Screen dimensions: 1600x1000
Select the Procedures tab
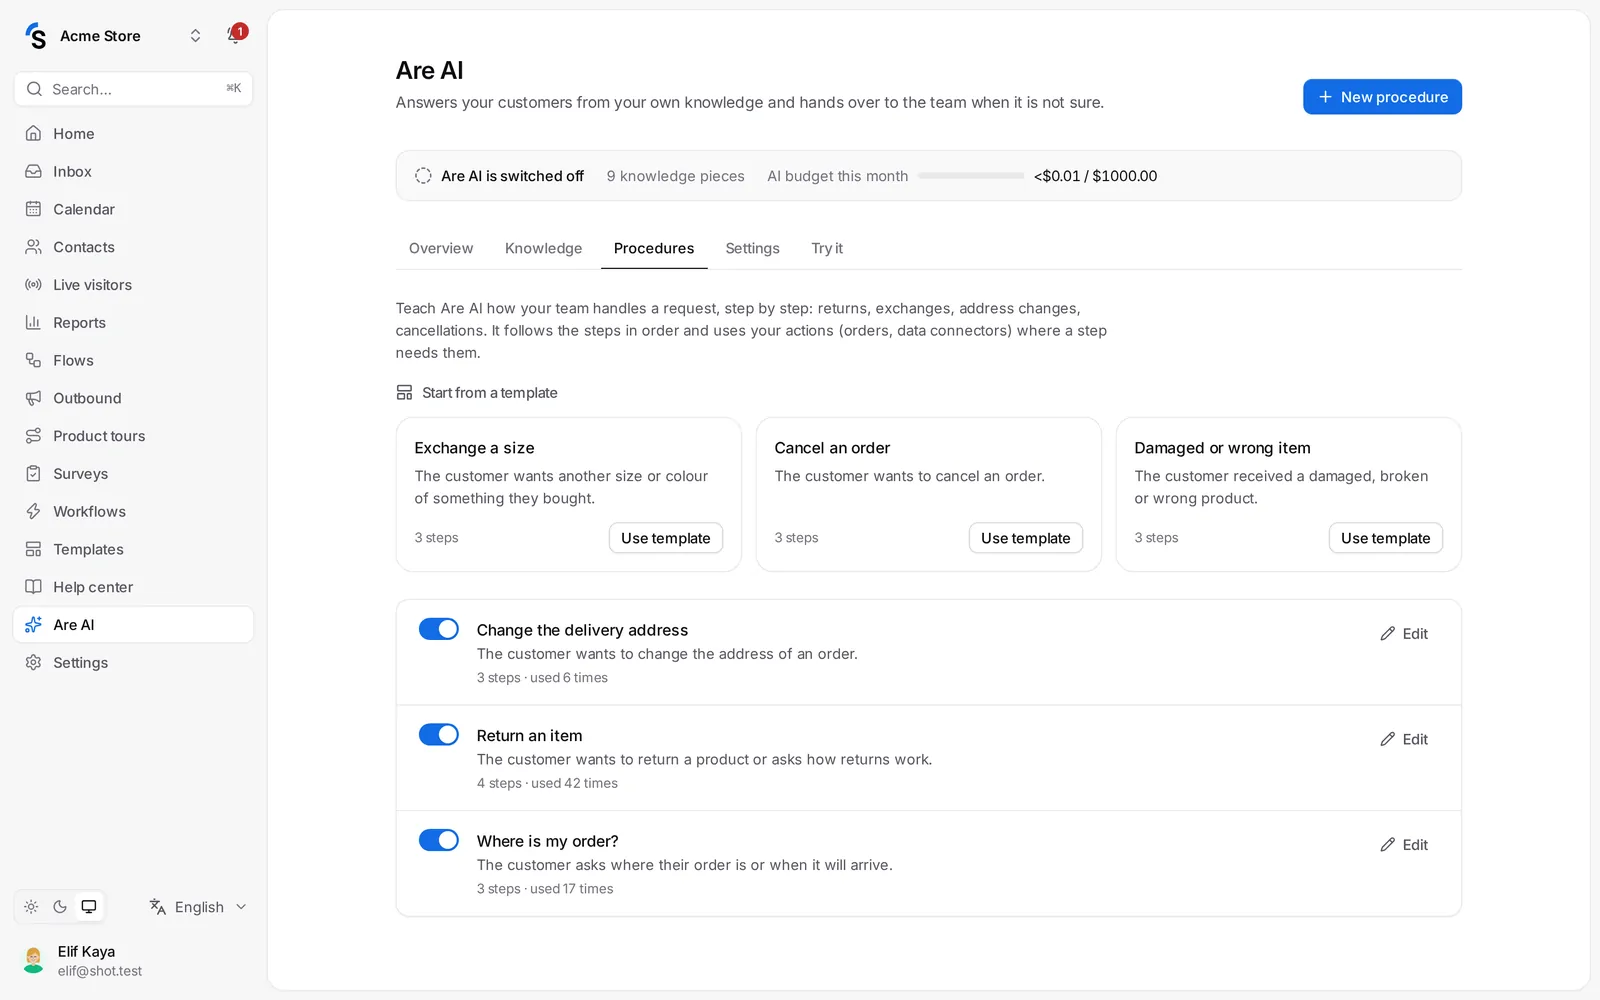(654, 248)
